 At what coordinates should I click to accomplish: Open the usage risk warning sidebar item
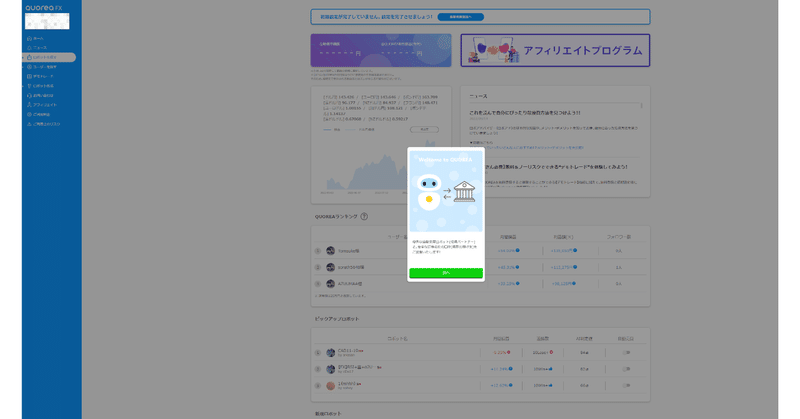[43, 124]
